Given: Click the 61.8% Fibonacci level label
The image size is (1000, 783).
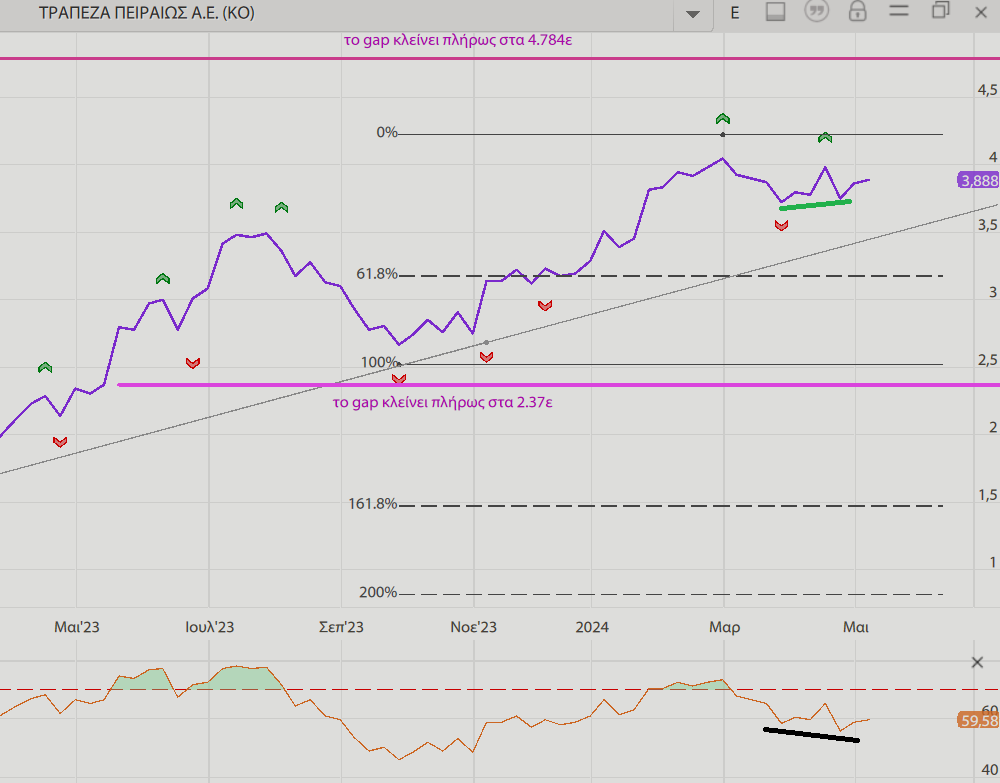Looking at the screenshot, I should (x=377, y=274).
